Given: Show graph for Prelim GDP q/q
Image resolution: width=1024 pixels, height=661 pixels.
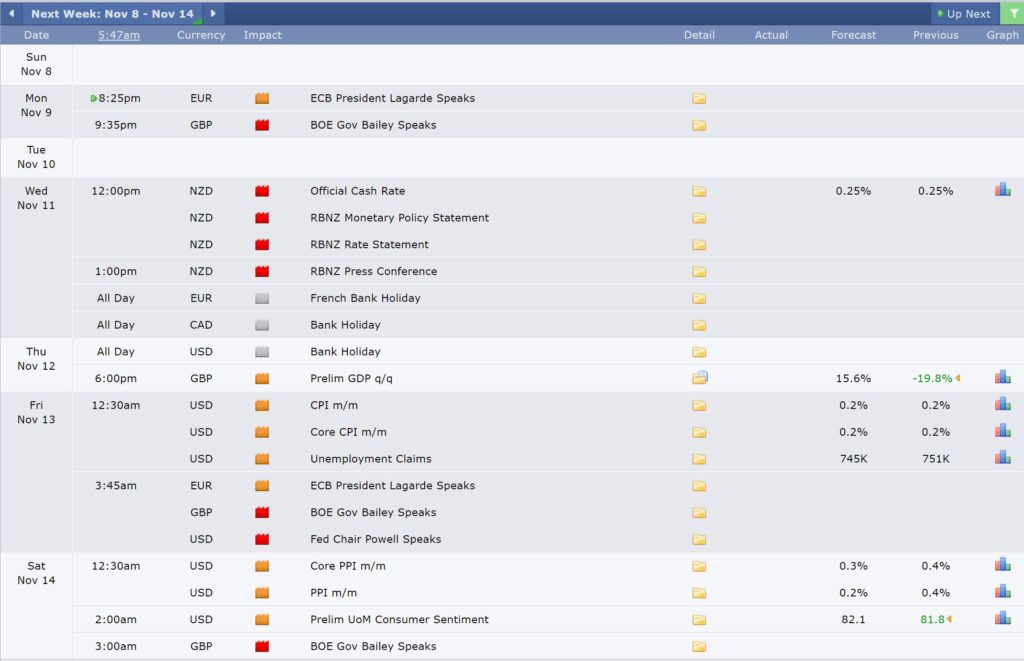Looking at the screenshot, I should click(1002, 377).
